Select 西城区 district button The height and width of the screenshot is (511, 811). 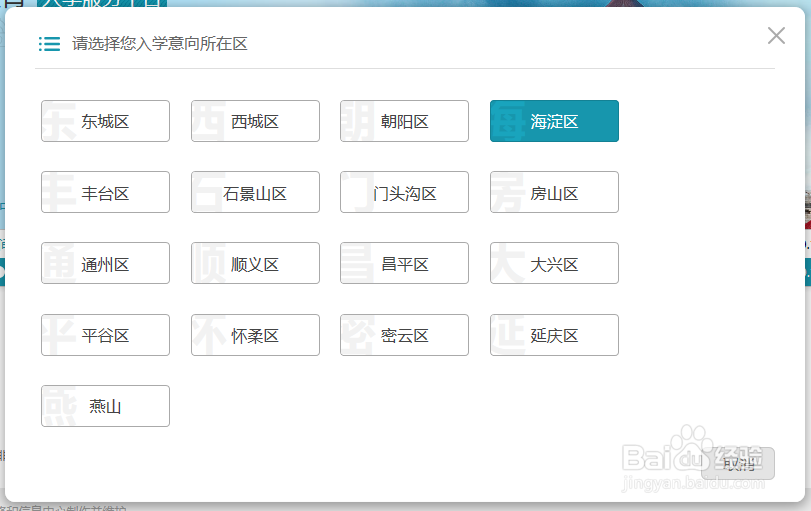pyautogui.click(x=256, y=121)
